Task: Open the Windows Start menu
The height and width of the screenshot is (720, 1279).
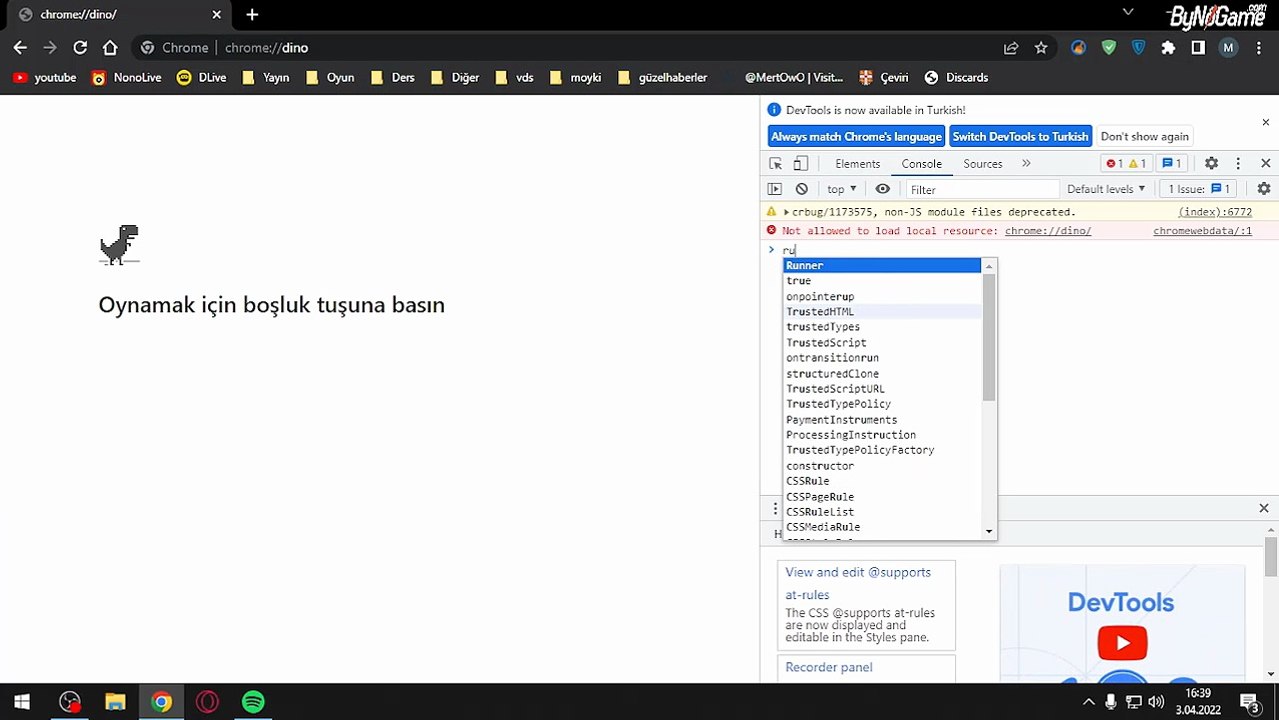Action: tap(22, 702)
